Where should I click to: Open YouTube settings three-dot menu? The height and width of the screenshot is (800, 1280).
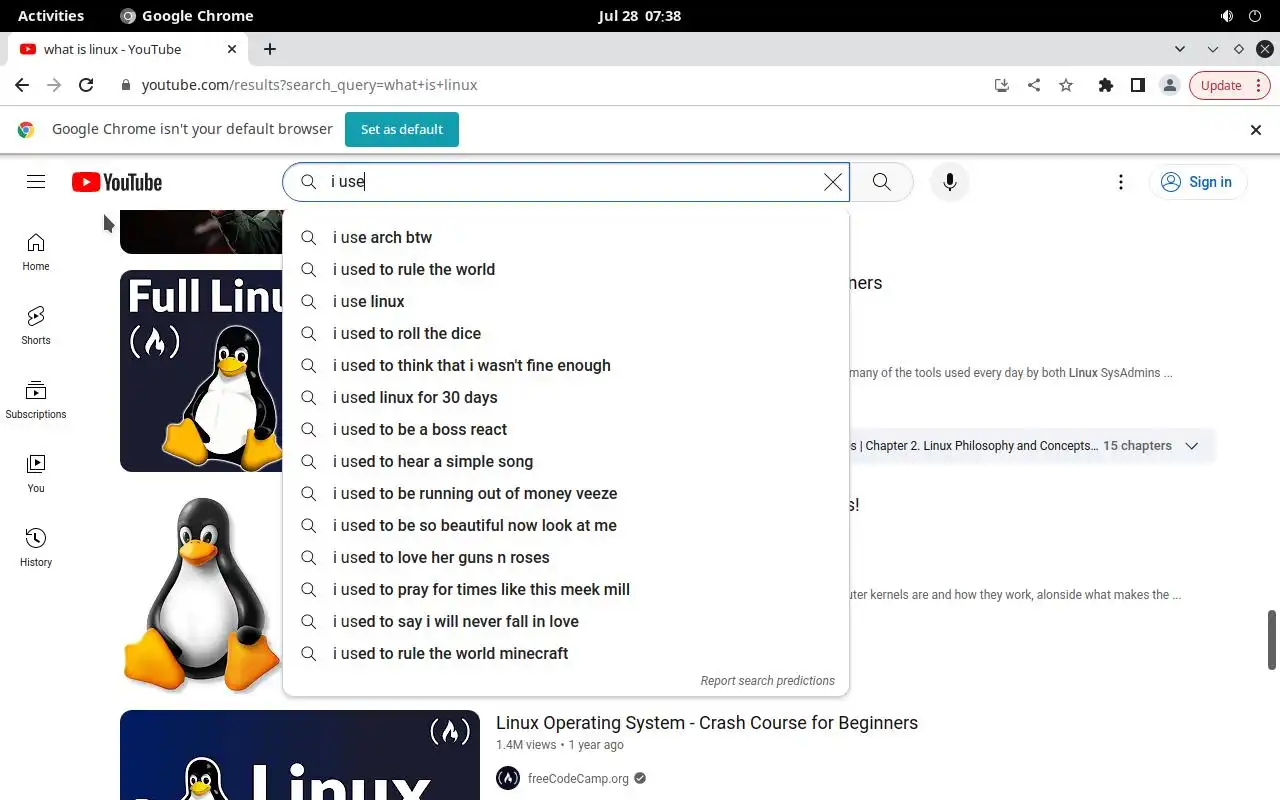point(1121,182)
